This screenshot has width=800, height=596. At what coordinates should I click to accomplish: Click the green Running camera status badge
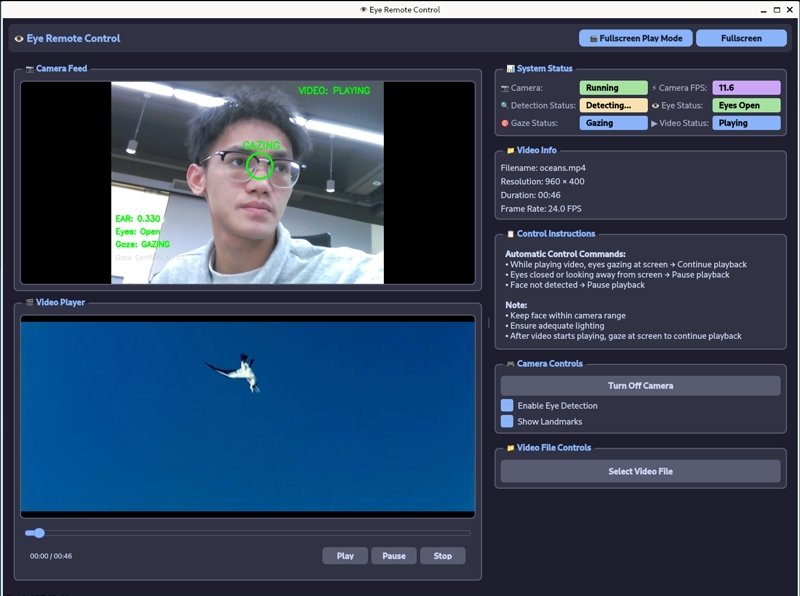(x=613, y=88)
